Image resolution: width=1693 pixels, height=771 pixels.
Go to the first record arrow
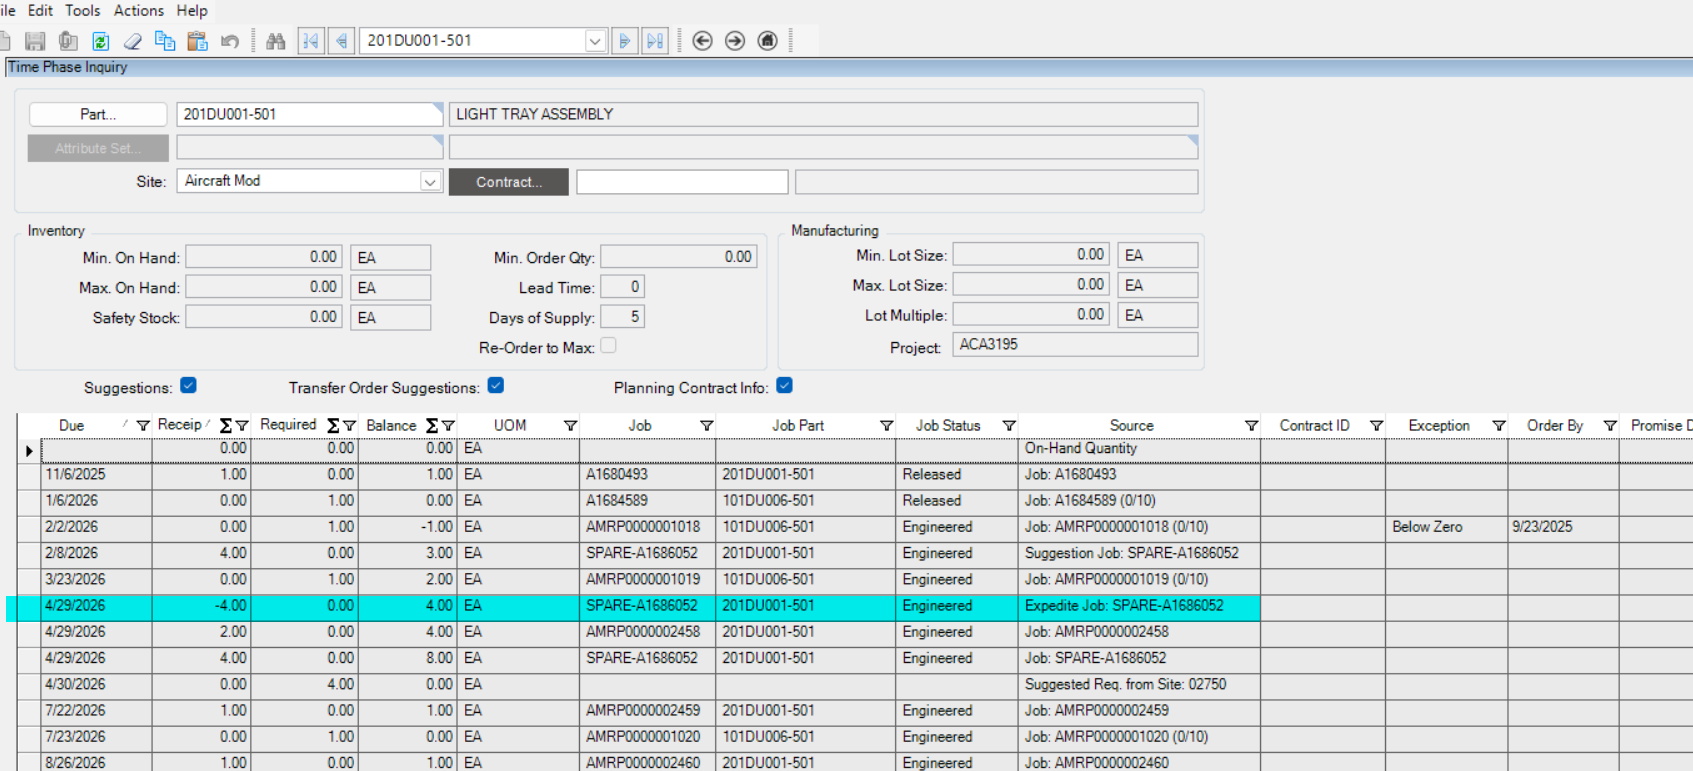click(311, 41)
